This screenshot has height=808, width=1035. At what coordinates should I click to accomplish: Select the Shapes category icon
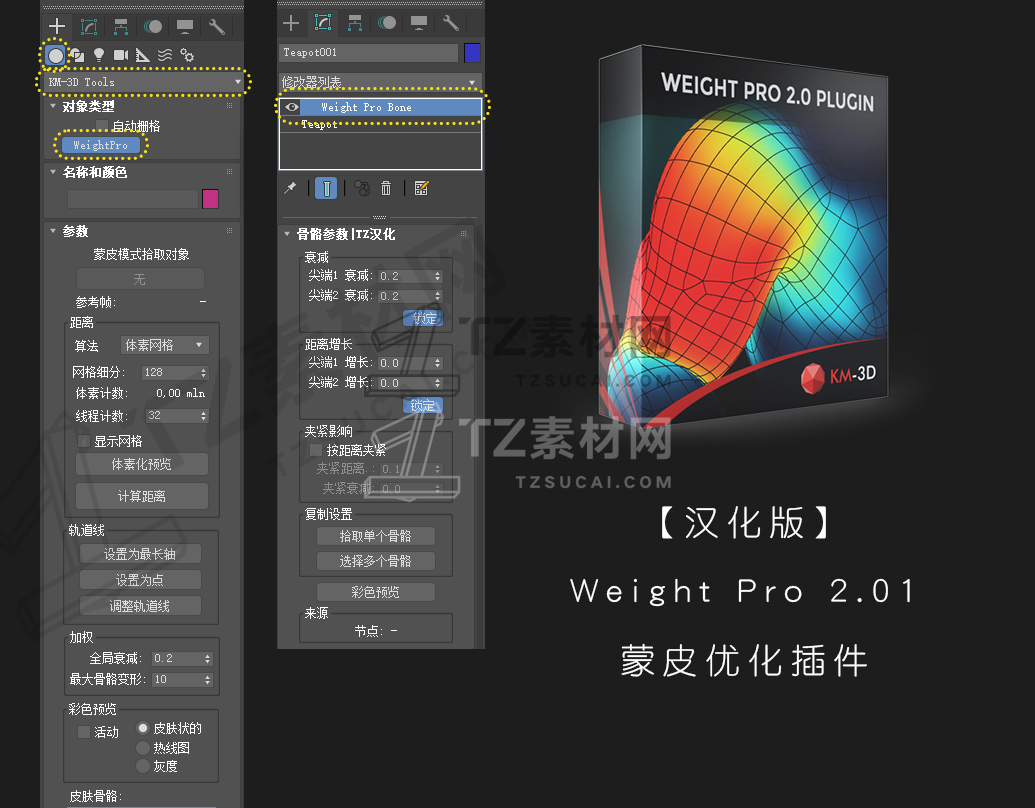click(77, 55)
